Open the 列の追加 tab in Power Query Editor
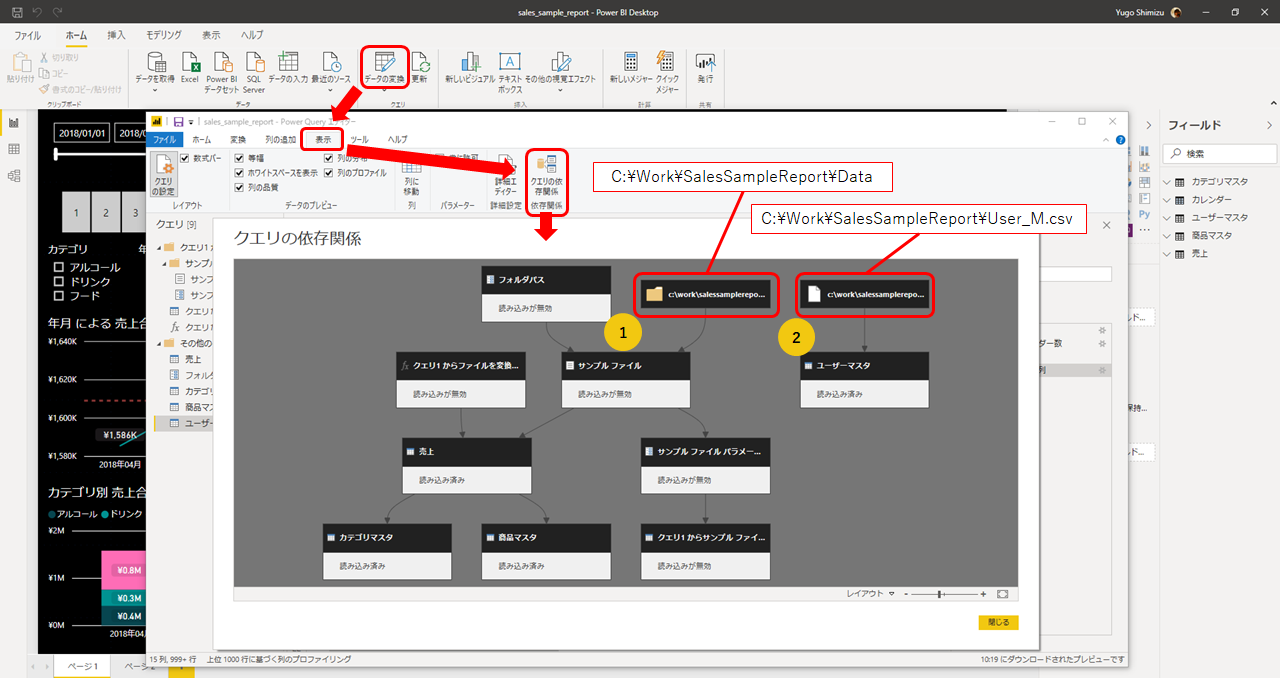The image size is (1280, 678). point(280,139)
